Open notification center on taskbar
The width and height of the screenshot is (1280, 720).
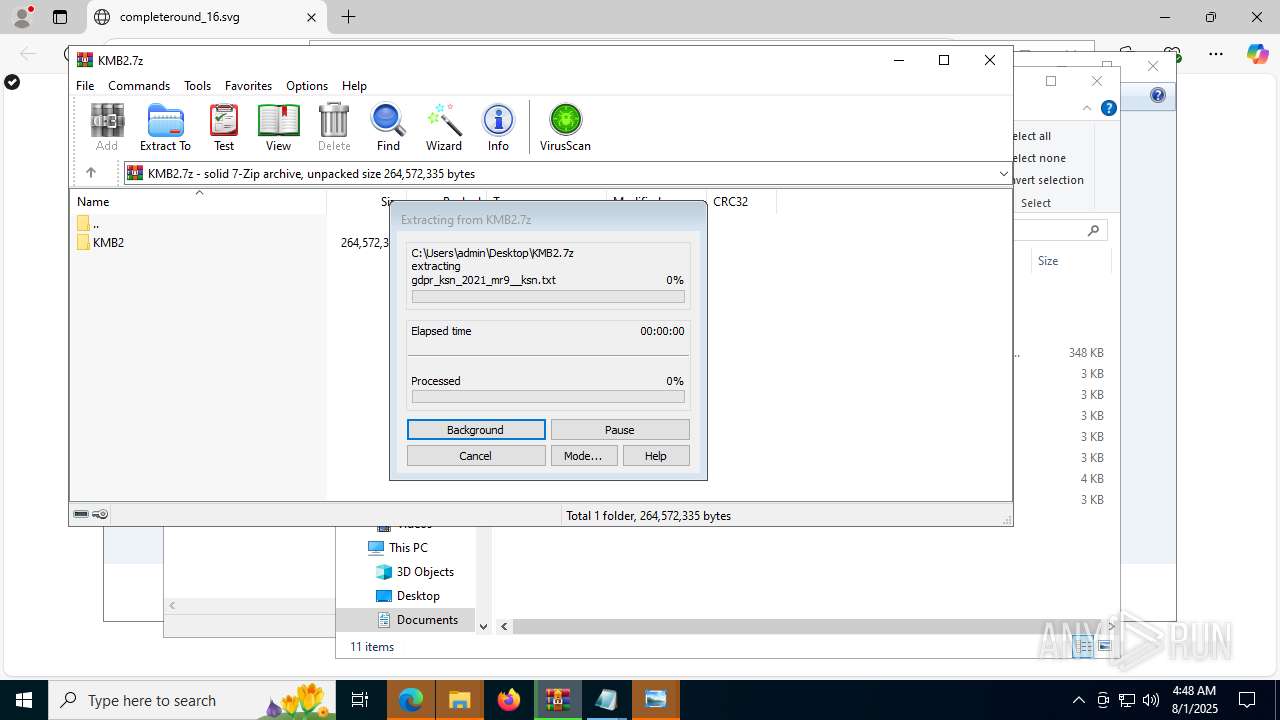[1247, 700]
